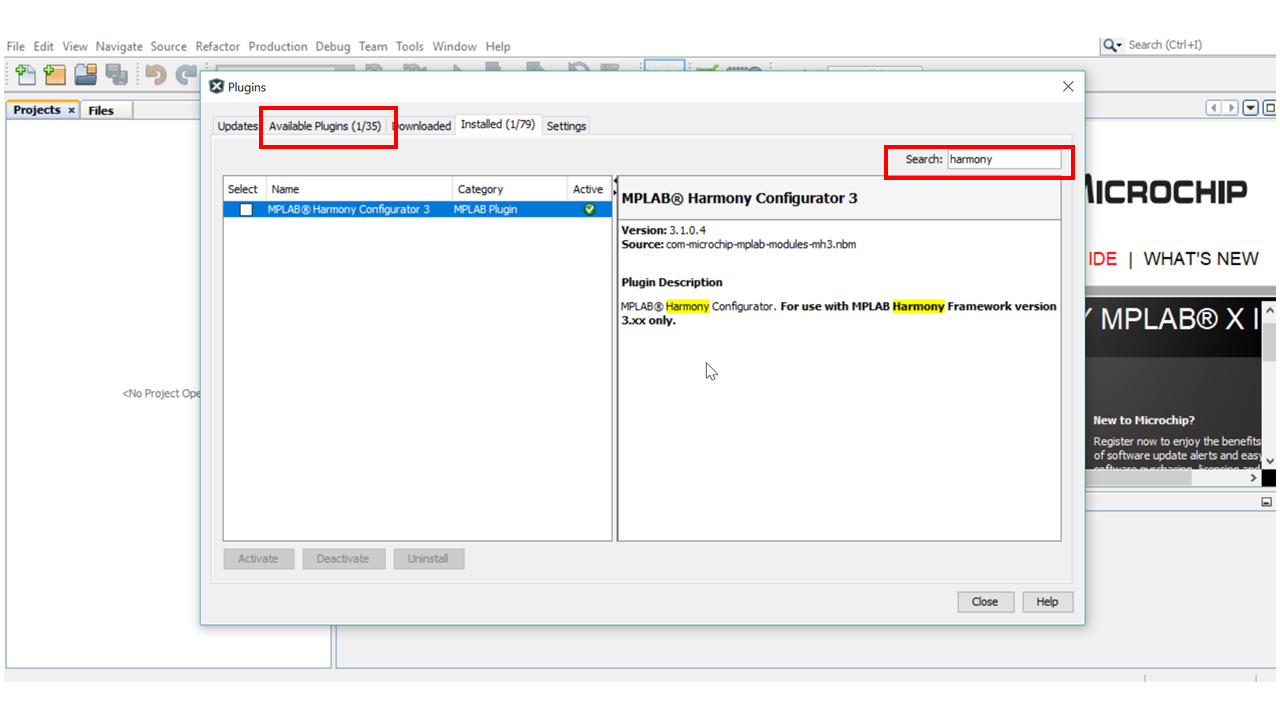Open the document list dropdown arrow

tap(1250, 108)
